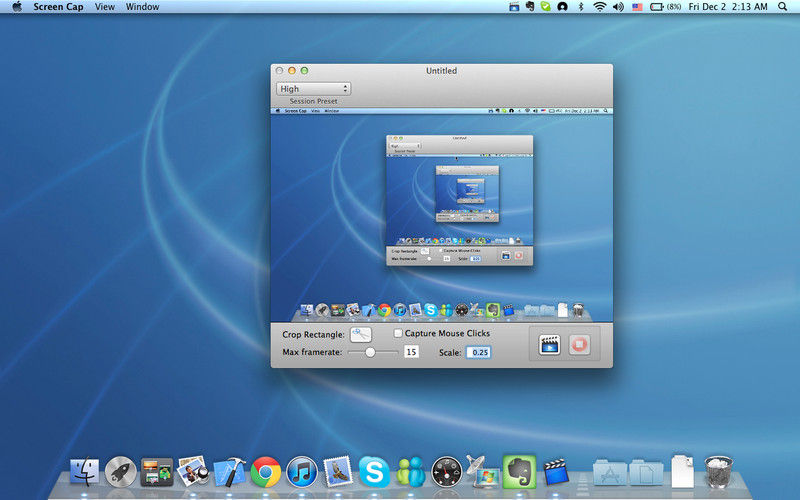This screenshot has height=500, width=800.
Task: Click the volume icon in menu bar
Action: coord(618,7)
